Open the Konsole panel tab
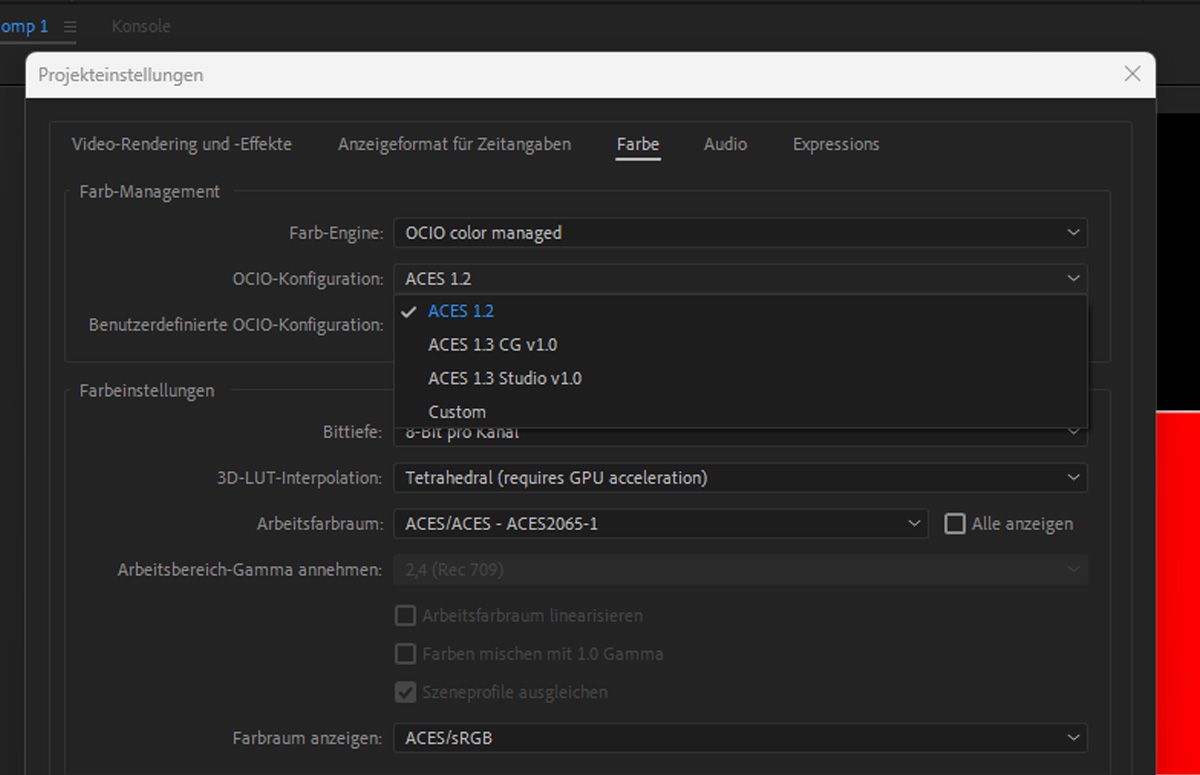The height and width of the screenshot is (775, 1200). point(141,27)
